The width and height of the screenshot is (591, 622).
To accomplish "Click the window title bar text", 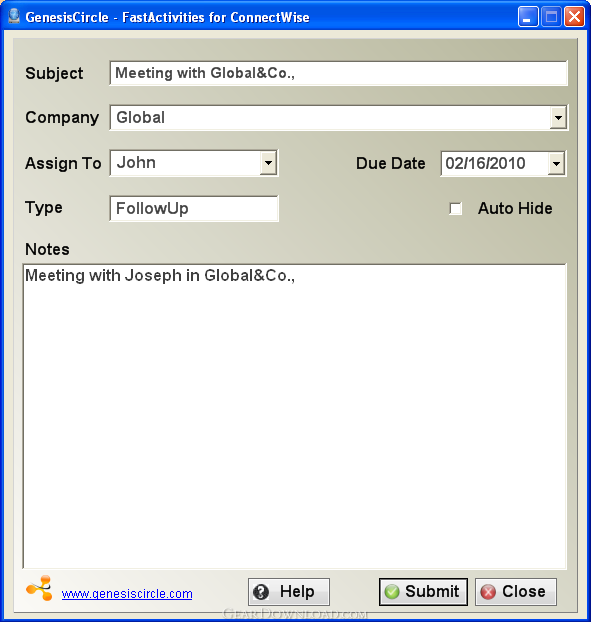I will pos(167,17).
